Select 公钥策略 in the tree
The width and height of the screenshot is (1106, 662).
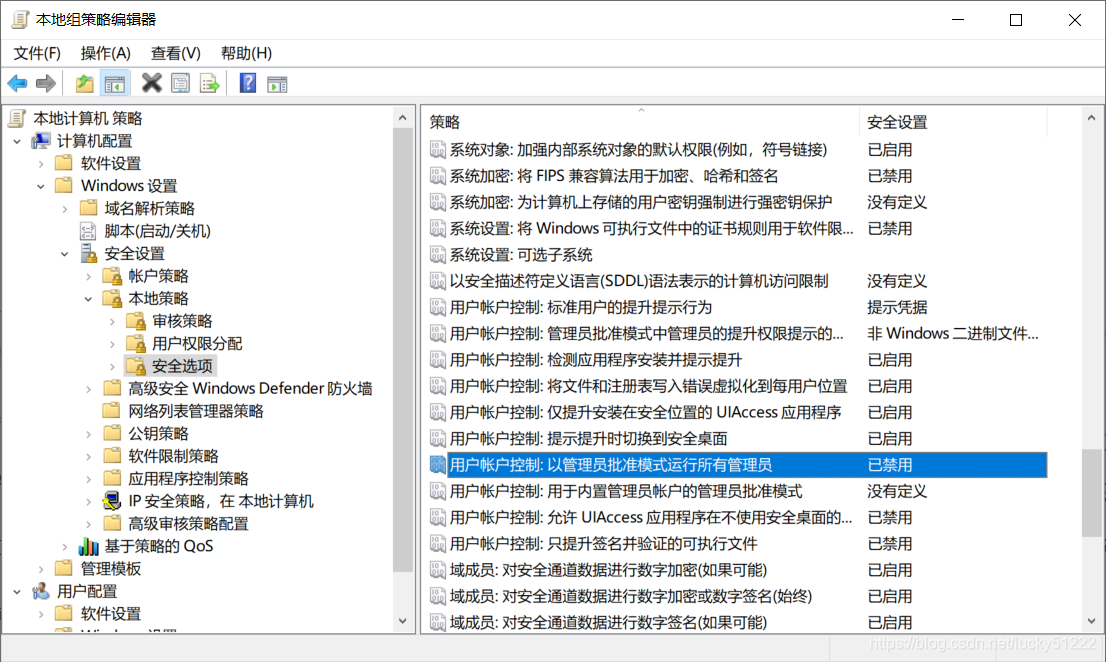pyautogui.click(x=158, y=434)
